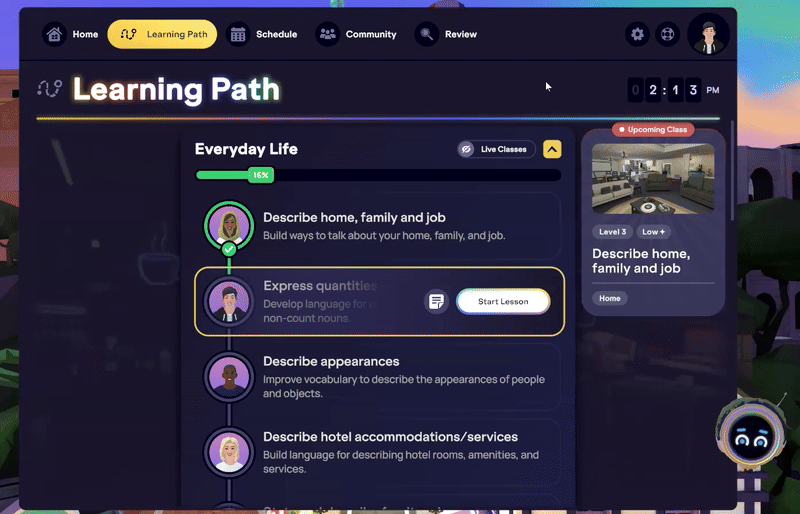Open the user profile avatar
Screen dimensions: 800x514
tap(708, 34)
